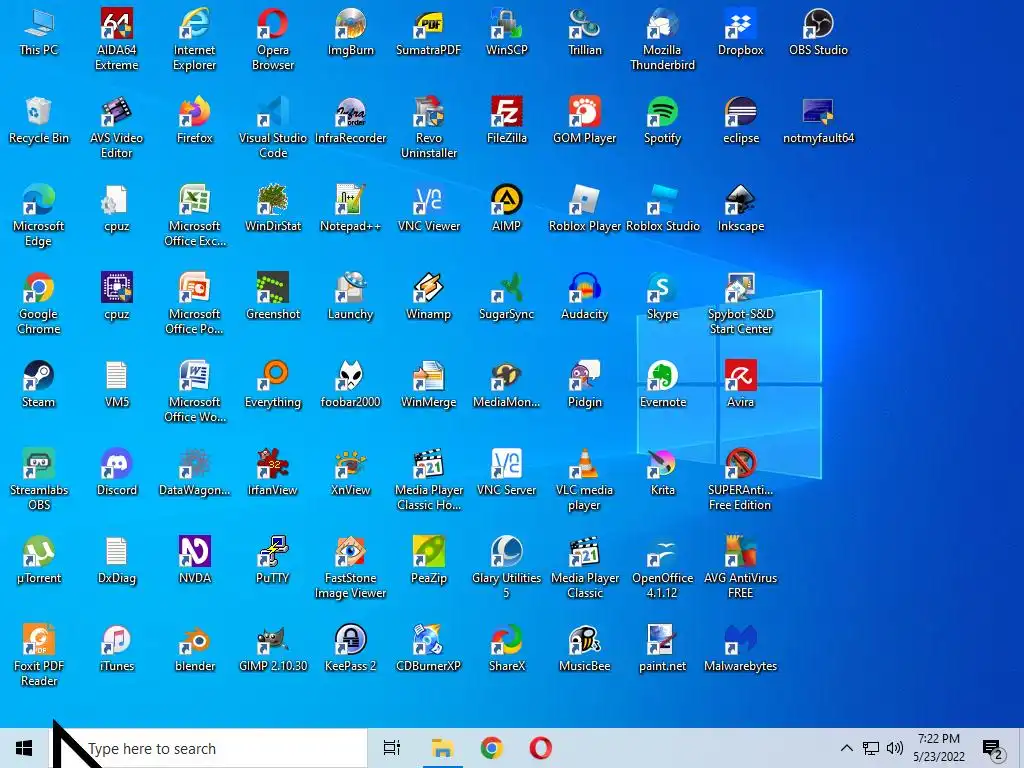Select the OpenOffice 4.1.12 icon
1024x768 pixels.
pyautogui.click(x=662, y=568)
